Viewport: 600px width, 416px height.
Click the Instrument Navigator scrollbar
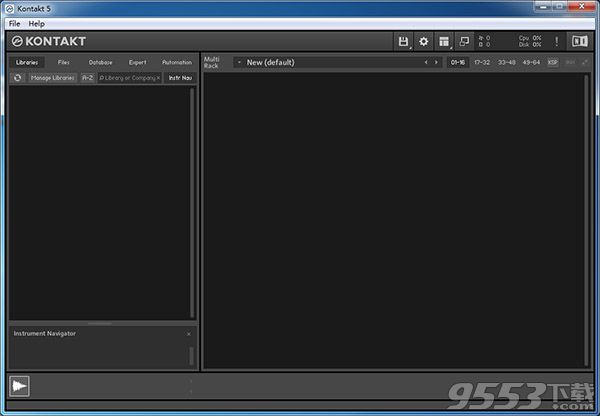click(x=191, y=356)
